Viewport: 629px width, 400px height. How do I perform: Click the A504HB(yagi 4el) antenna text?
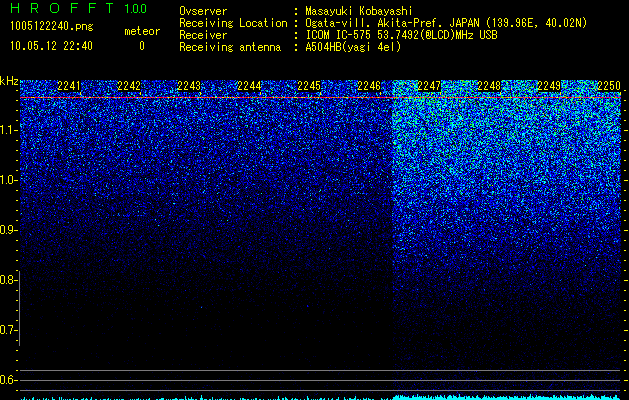coord(353,47)
